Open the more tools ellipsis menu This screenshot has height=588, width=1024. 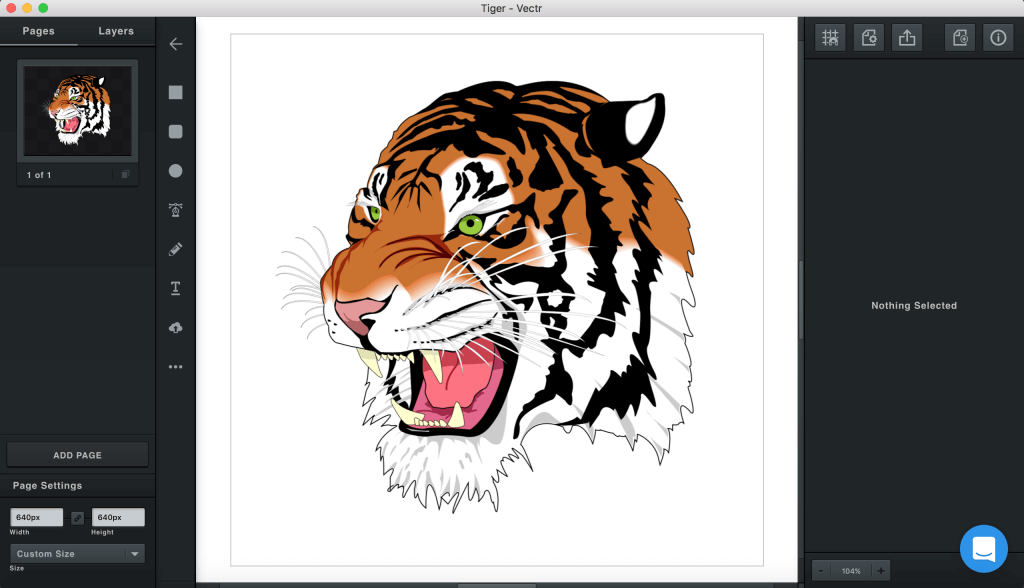[x=176, y=367]
